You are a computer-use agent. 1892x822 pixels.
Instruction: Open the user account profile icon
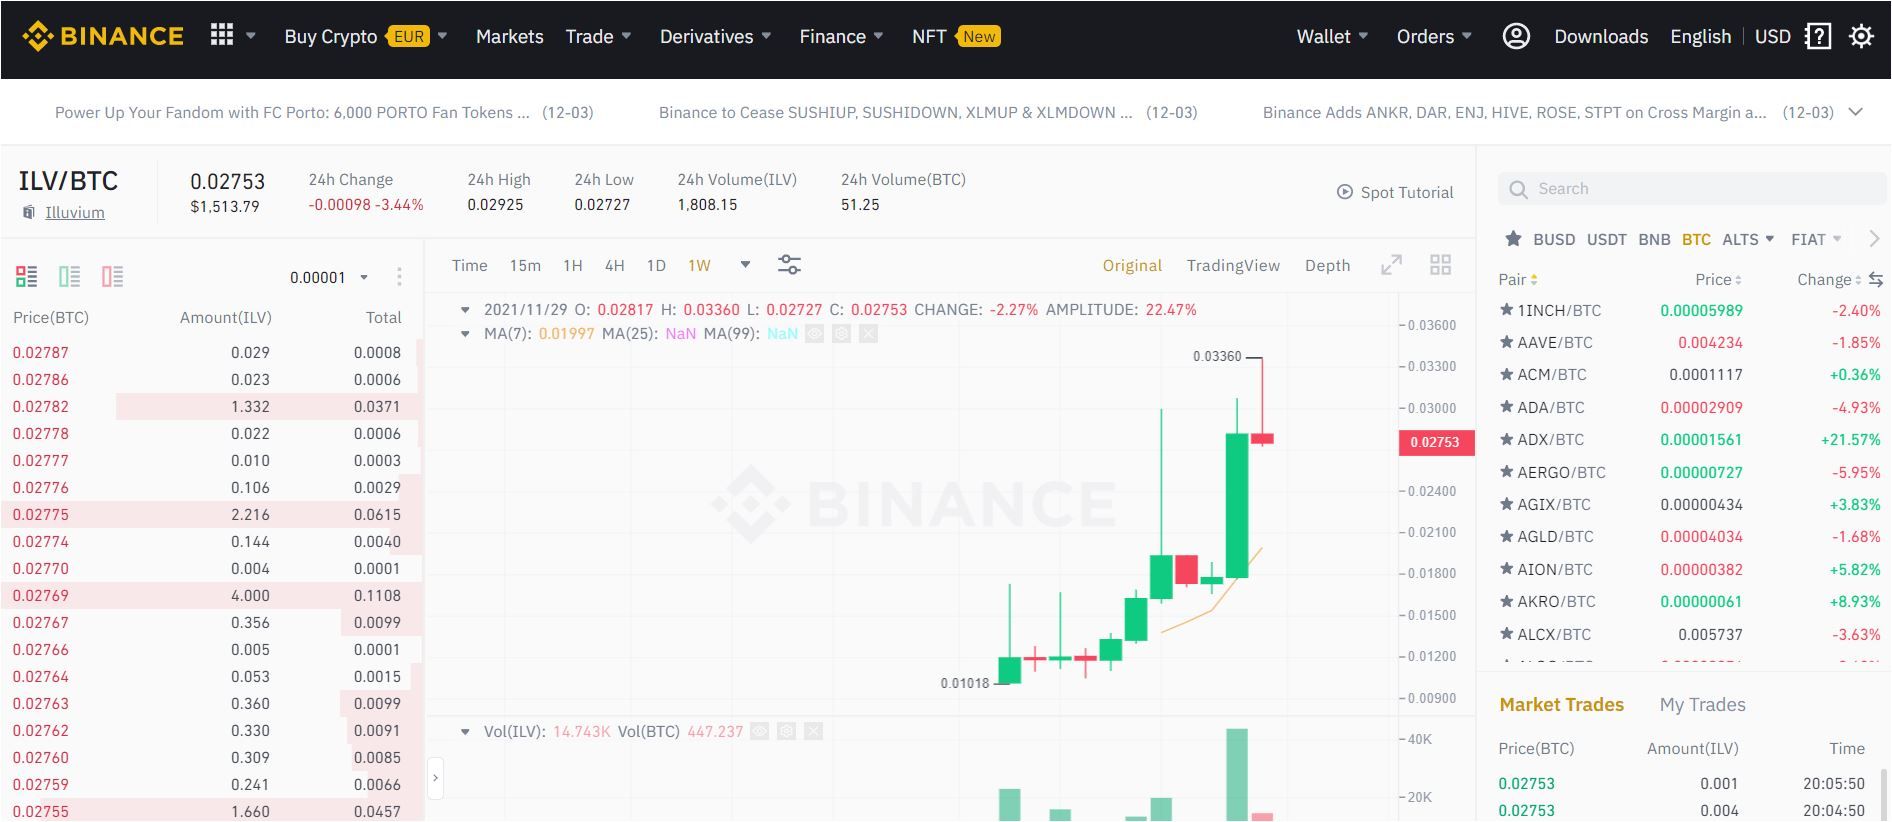[x=1516, y=36]
